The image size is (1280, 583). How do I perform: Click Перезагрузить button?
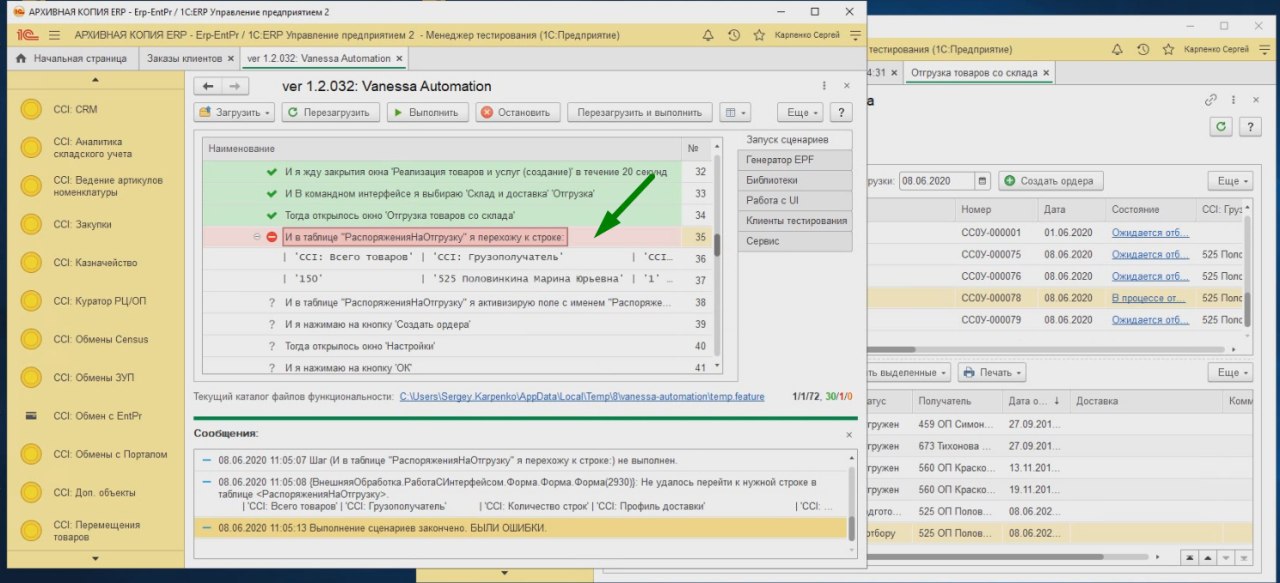coord(330,112)
